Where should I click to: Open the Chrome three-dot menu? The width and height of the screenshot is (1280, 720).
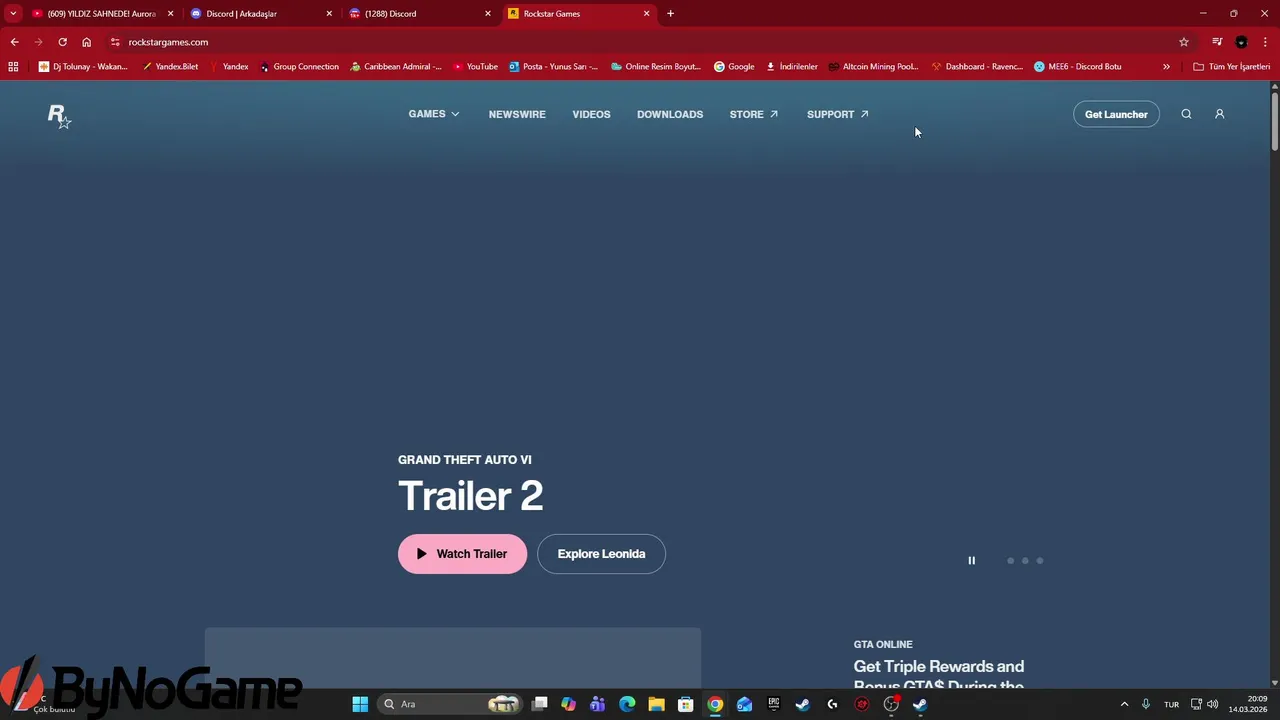(x=1265, y=42)
